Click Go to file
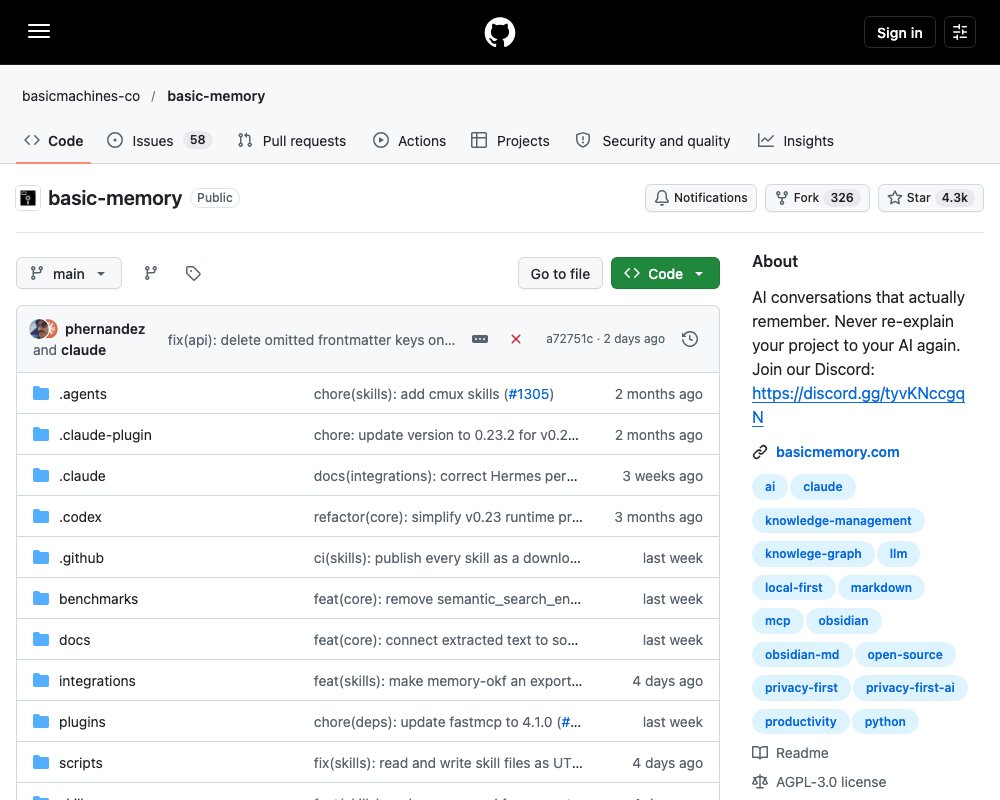 pyautogui.click(x=560, y=273)
